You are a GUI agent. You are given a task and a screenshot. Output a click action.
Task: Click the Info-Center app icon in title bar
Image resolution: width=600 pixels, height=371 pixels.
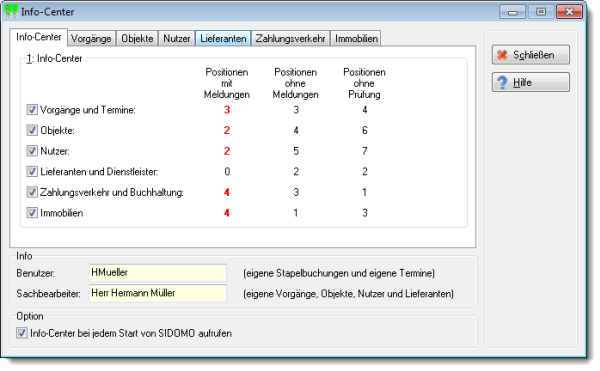click(11, 11)
